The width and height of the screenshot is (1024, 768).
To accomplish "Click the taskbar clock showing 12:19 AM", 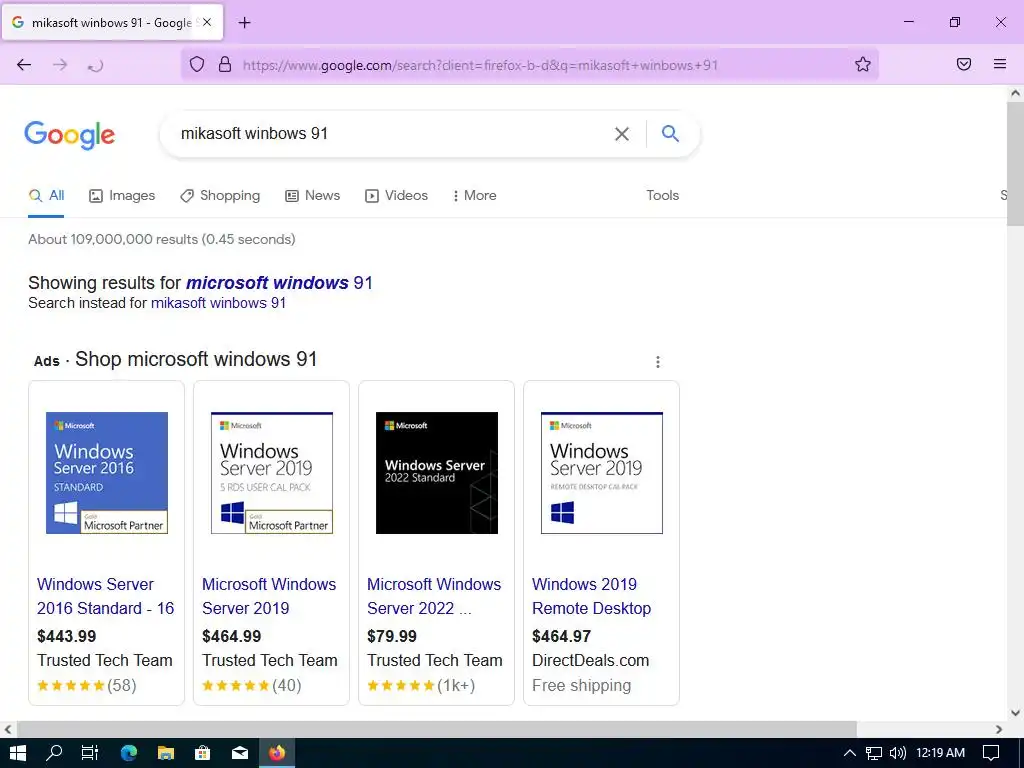I will [x=940, y=753].
